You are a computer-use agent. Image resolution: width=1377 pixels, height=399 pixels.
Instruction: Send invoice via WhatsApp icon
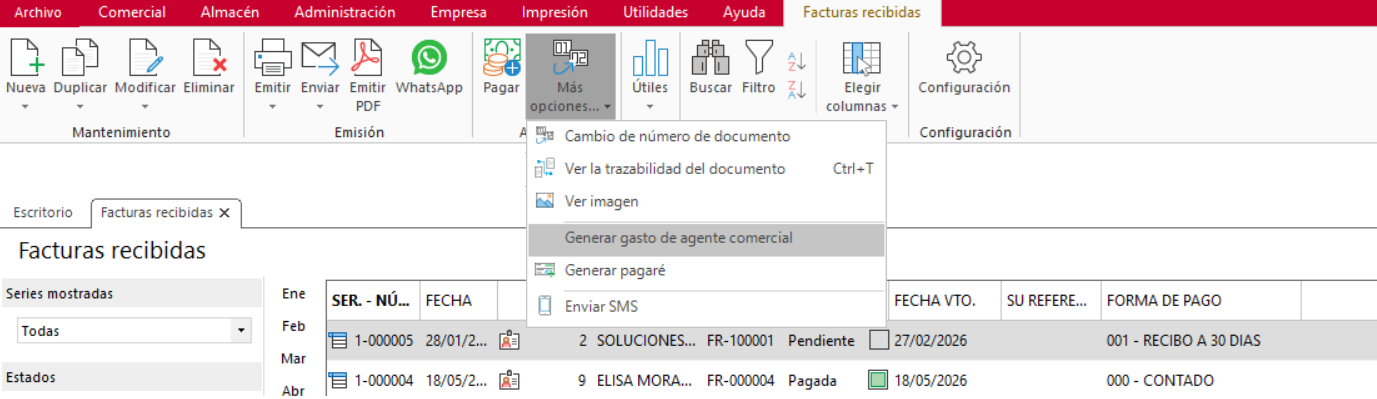coord(429,57)
